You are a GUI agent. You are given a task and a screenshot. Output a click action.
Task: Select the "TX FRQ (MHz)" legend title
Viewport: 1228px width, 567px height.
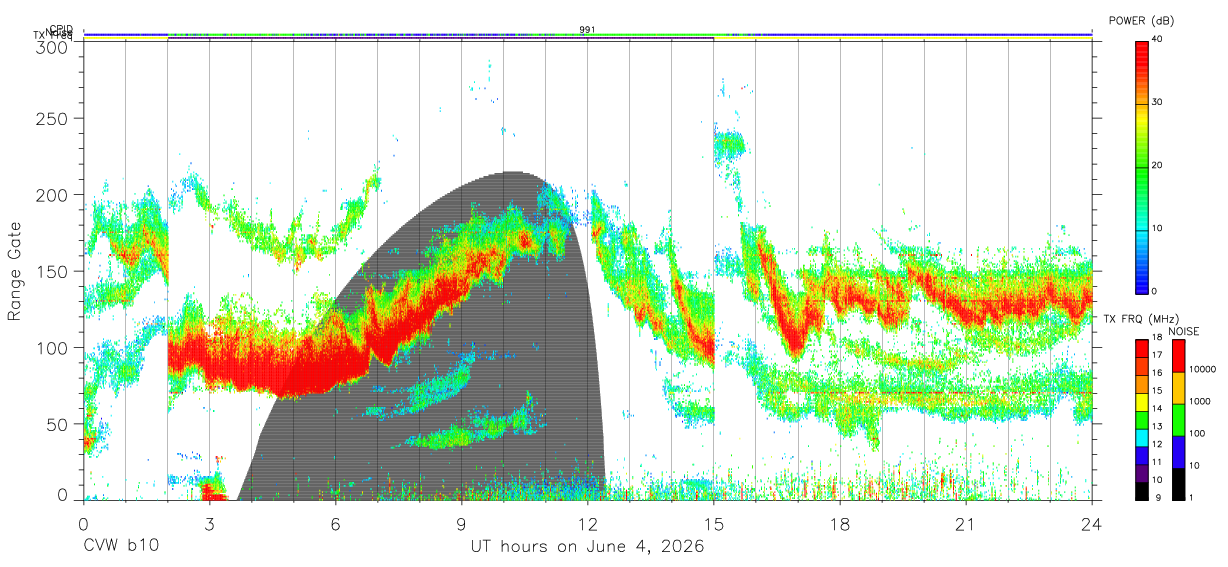tap(1140, 319)
